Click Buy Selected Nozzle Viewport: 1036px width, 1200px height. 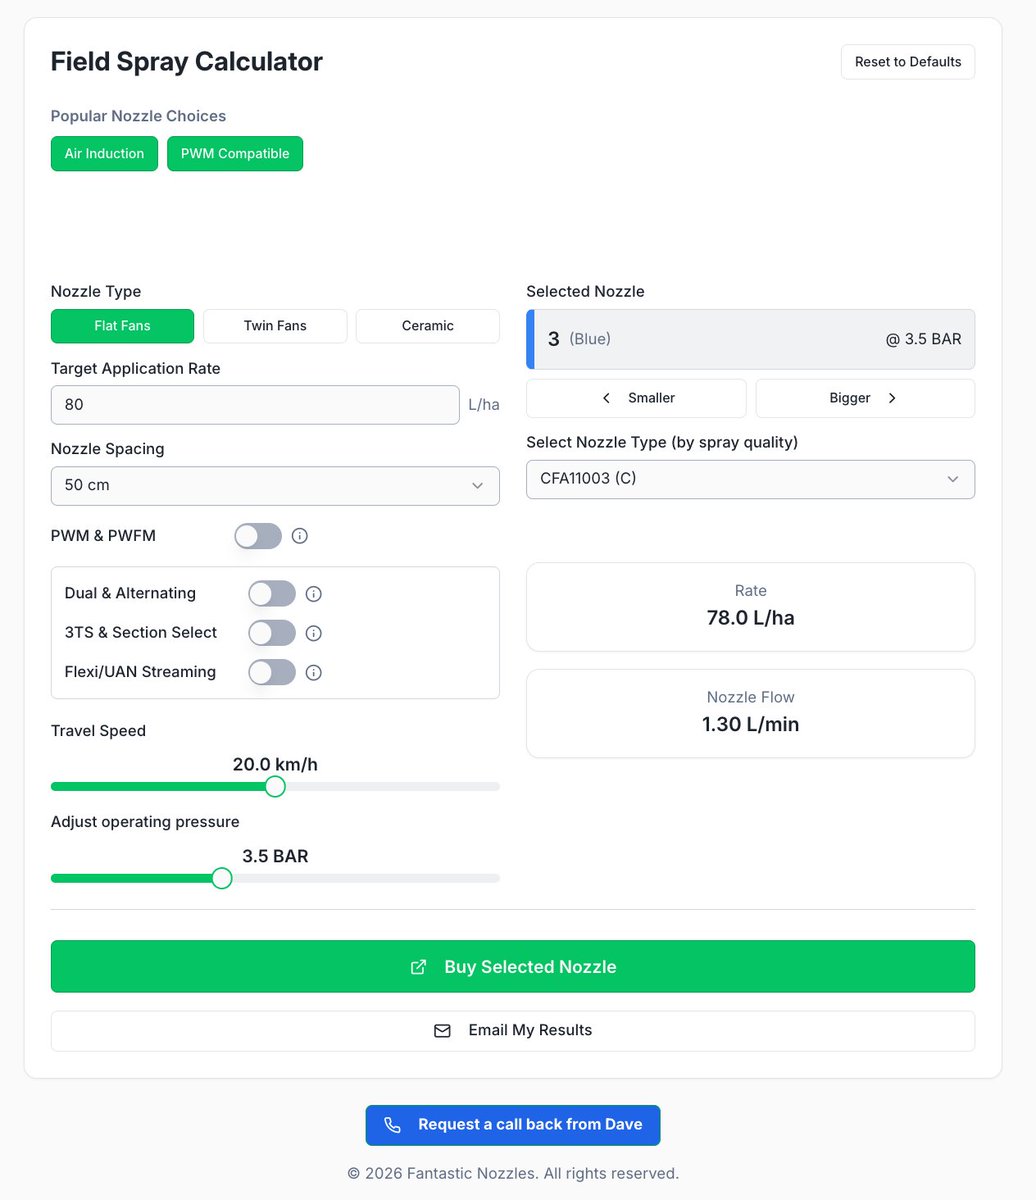coord(513,967)
